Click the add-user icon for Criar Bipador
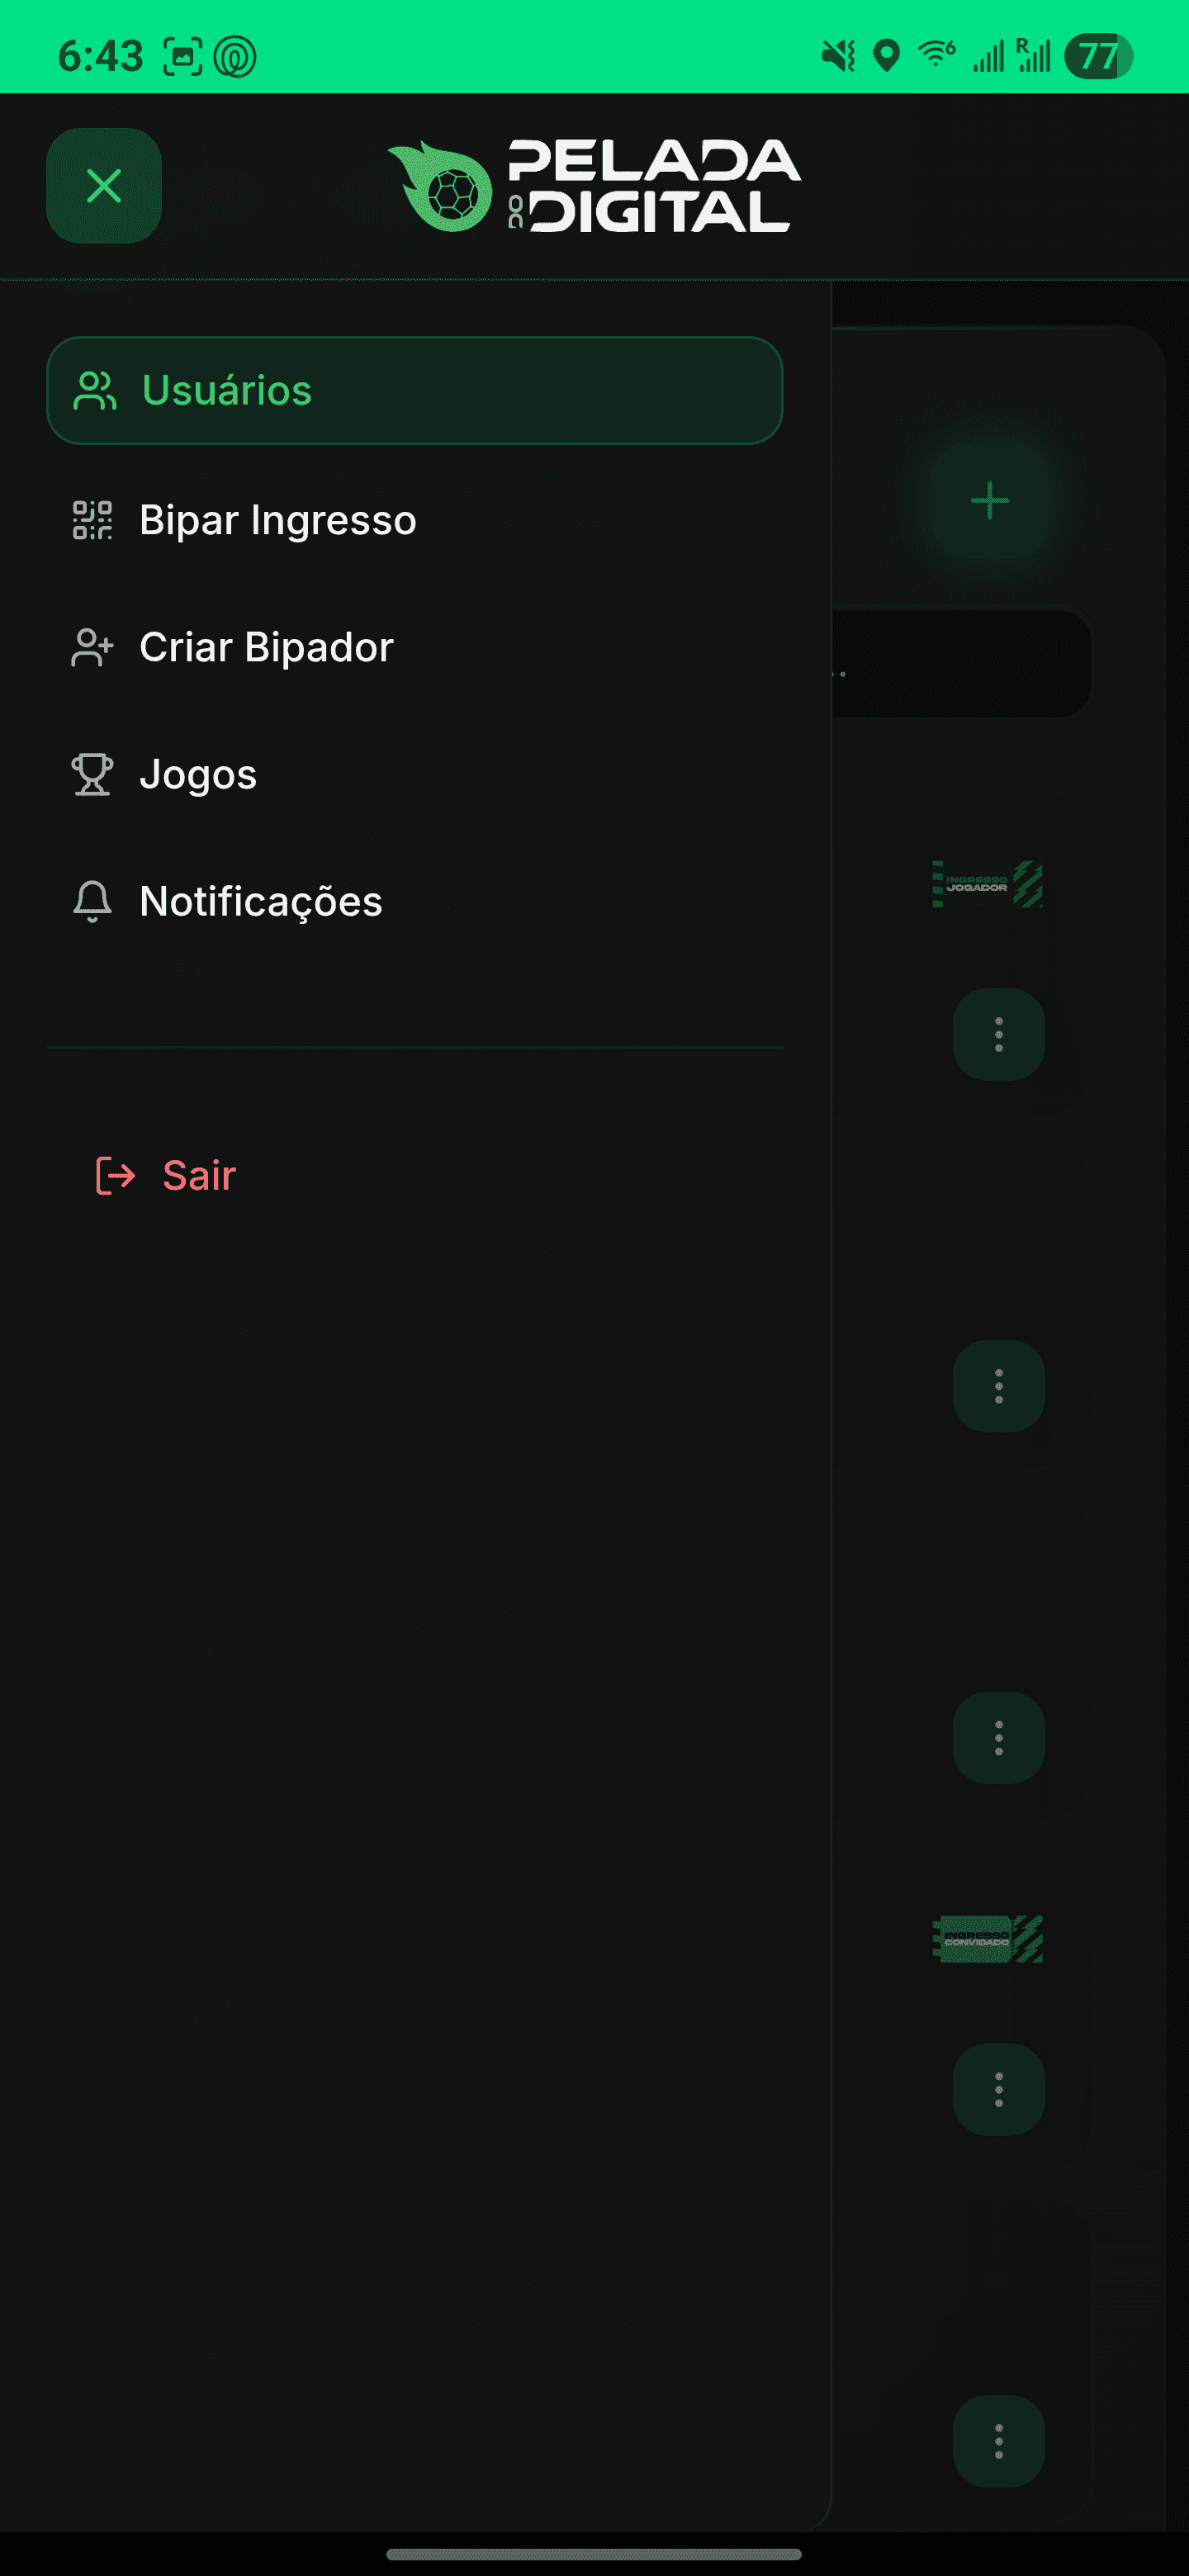The image size is (1189, 2576). pos(92,647)
